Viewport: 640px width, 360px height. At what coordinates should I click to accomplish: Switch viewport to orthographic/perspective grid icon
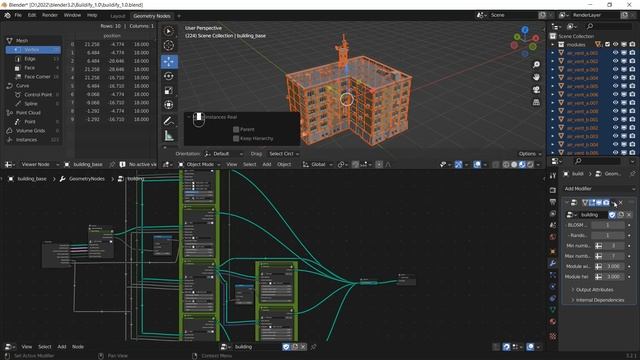(x=536, y=102)
